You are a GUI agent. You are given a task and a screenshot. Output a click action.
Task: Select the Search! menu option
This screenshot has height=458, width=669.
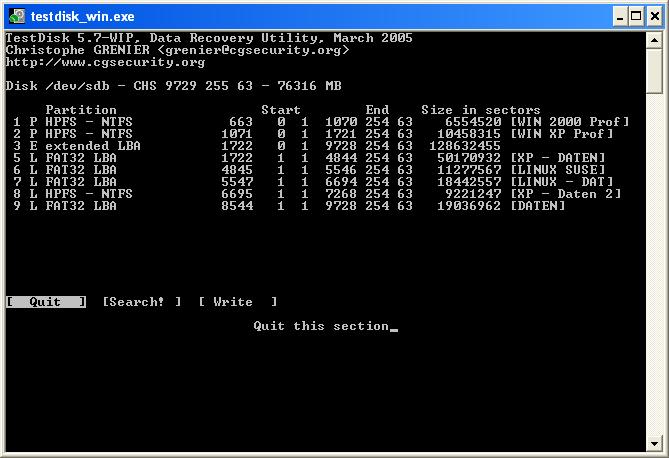click(x=142, y=302)
